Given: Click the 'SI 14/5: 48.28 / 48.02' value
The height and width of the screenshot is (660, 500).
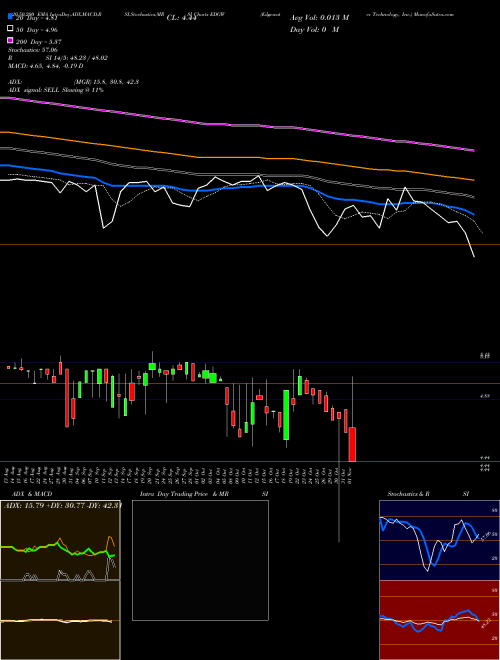Looking at the screenshot, I should pos(77,58).
